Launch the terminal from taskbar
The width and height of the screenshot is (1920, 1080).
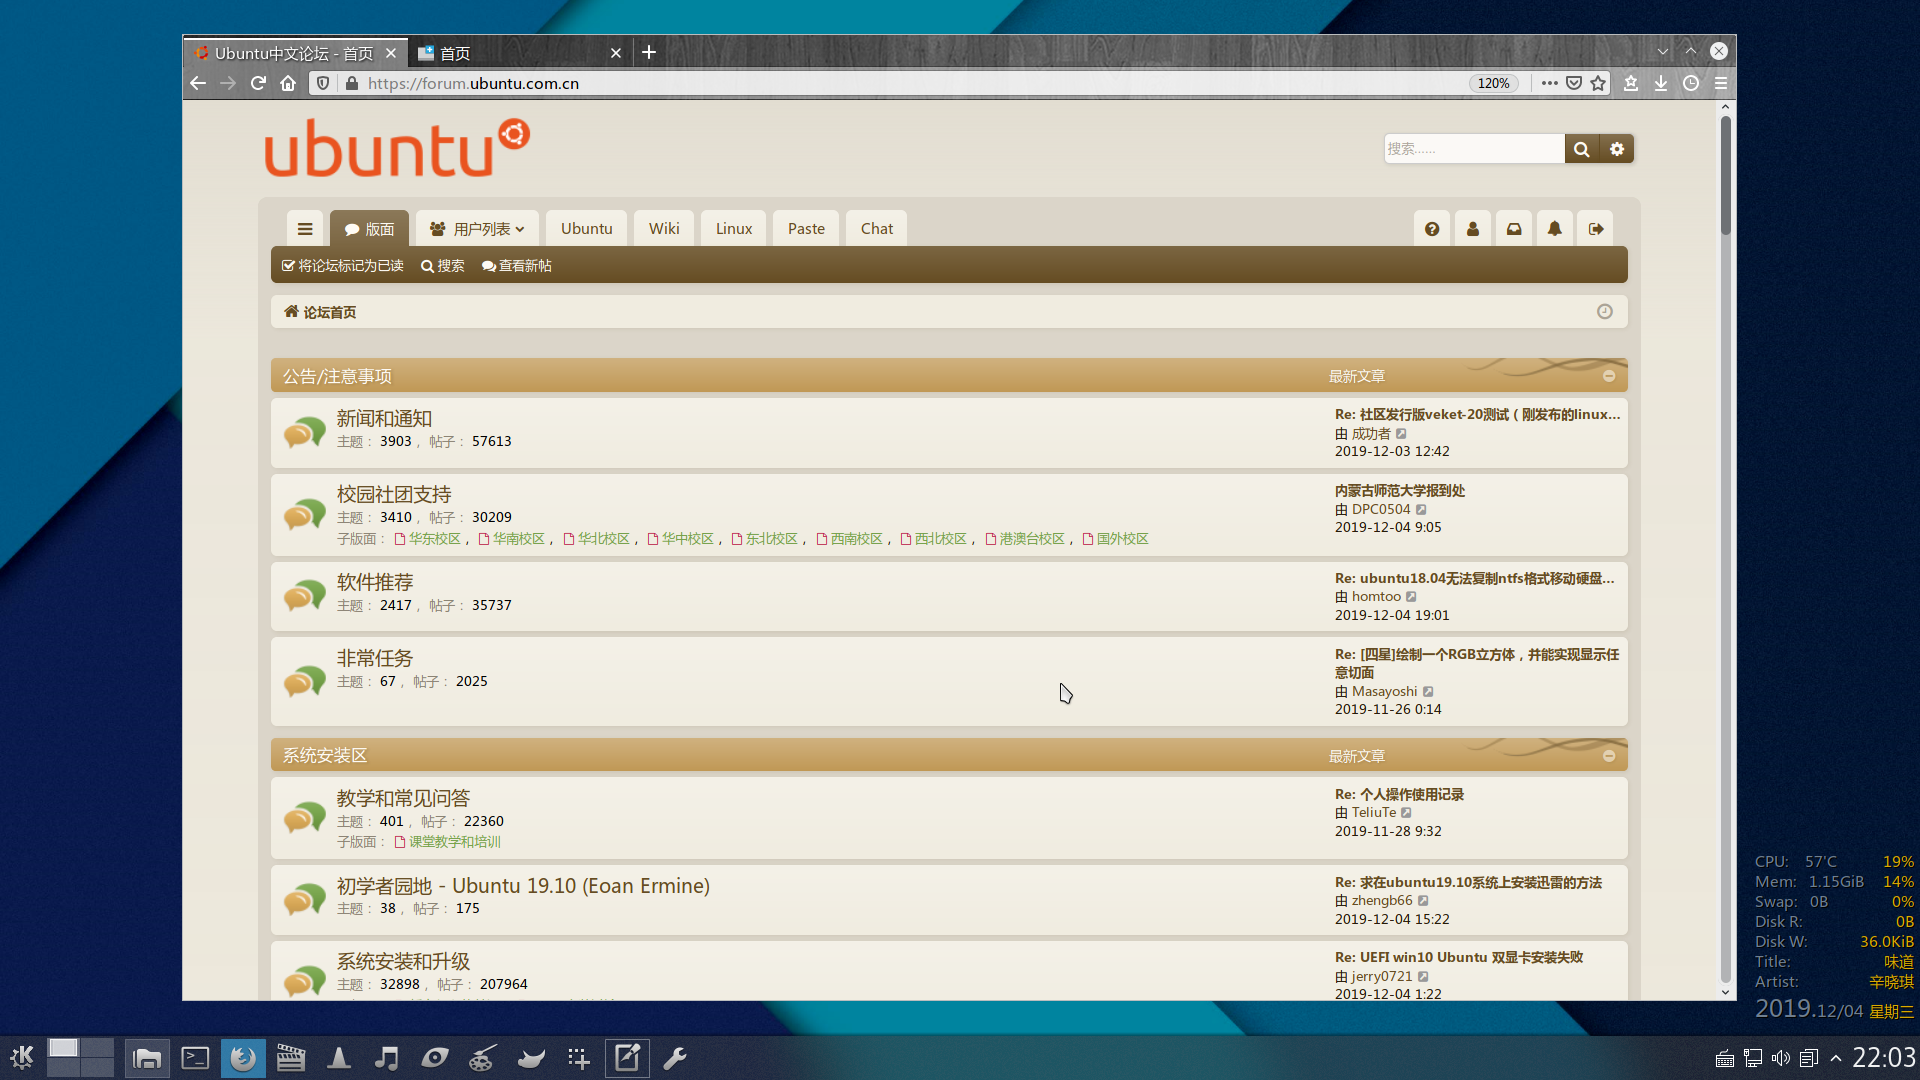pyautogui.click(x=195, y=1058)
